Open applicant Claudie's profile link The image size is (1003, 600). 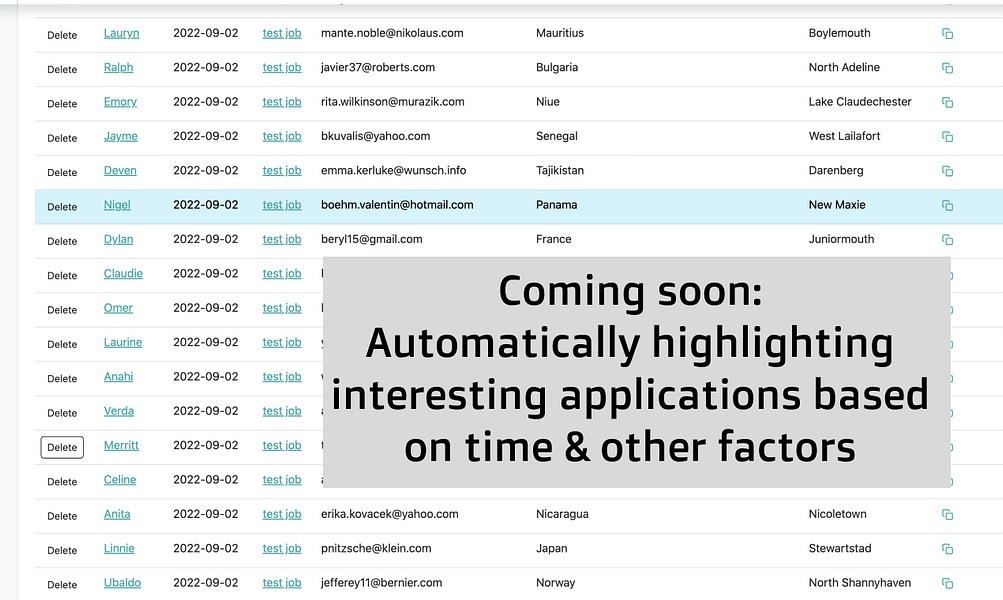click(123, 274)
